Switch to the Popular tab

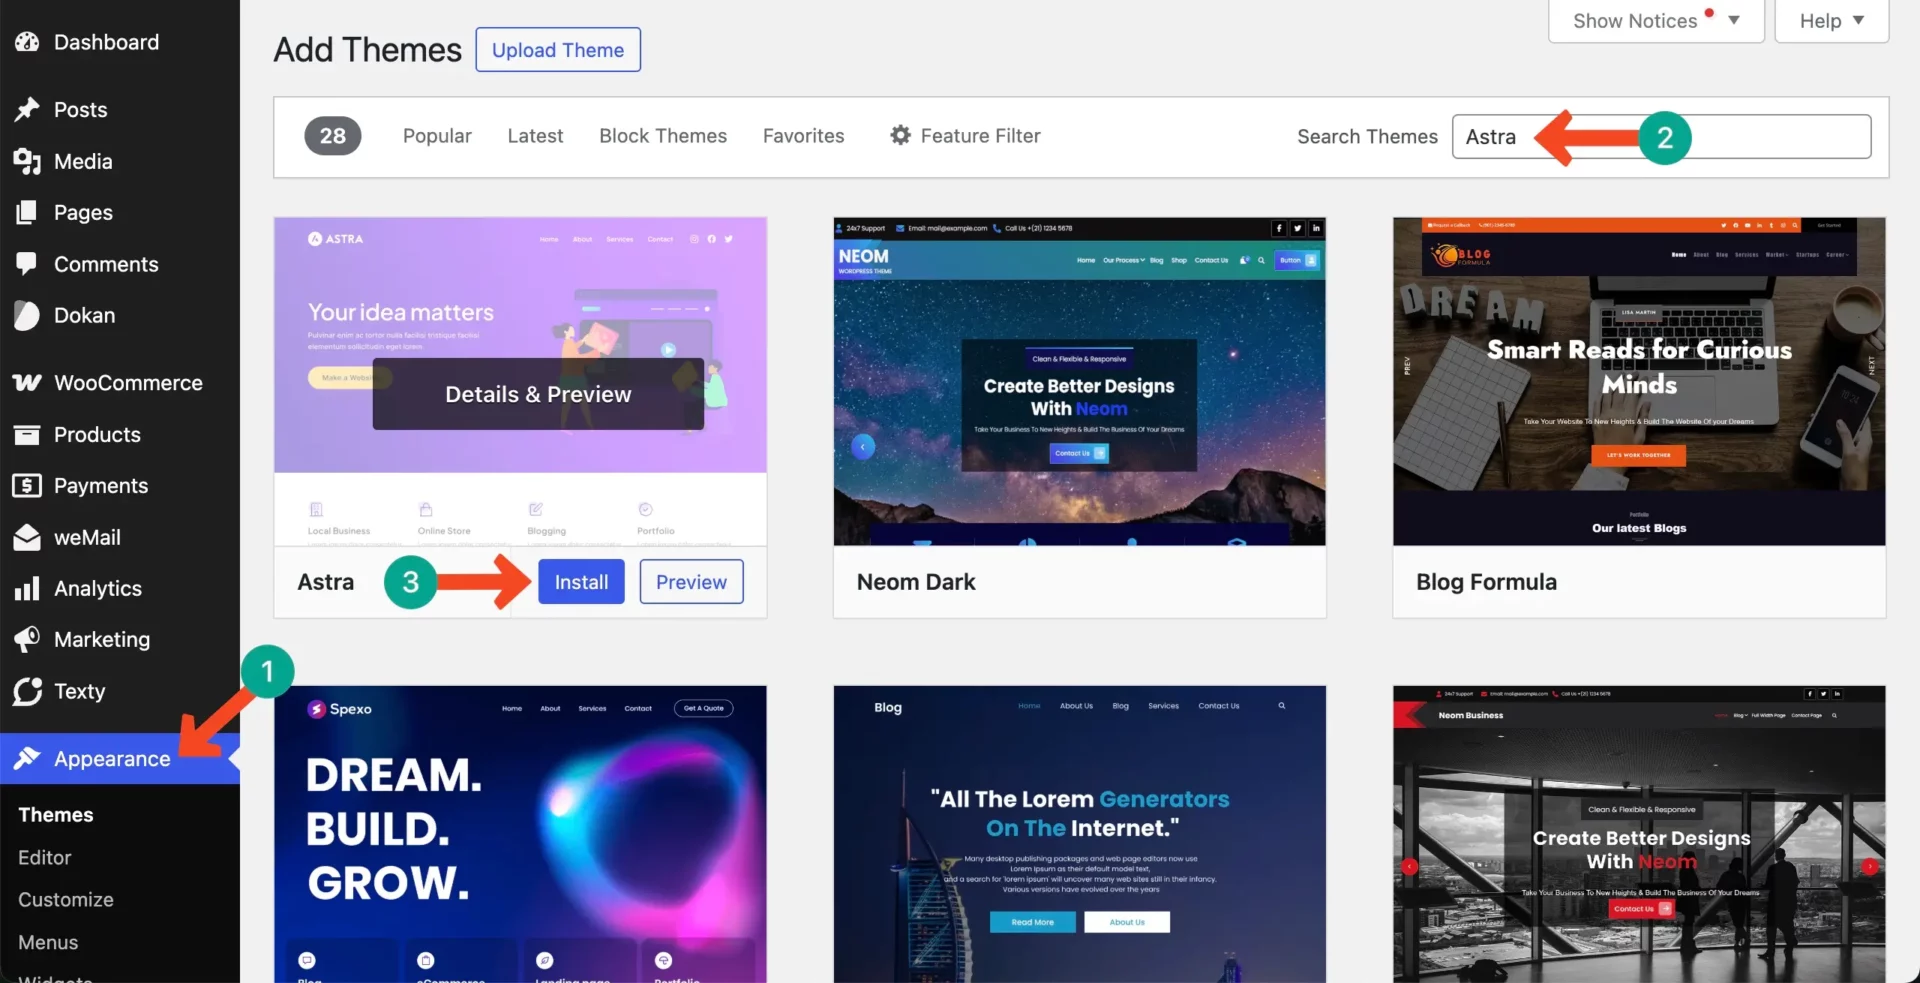click(437, 135)
